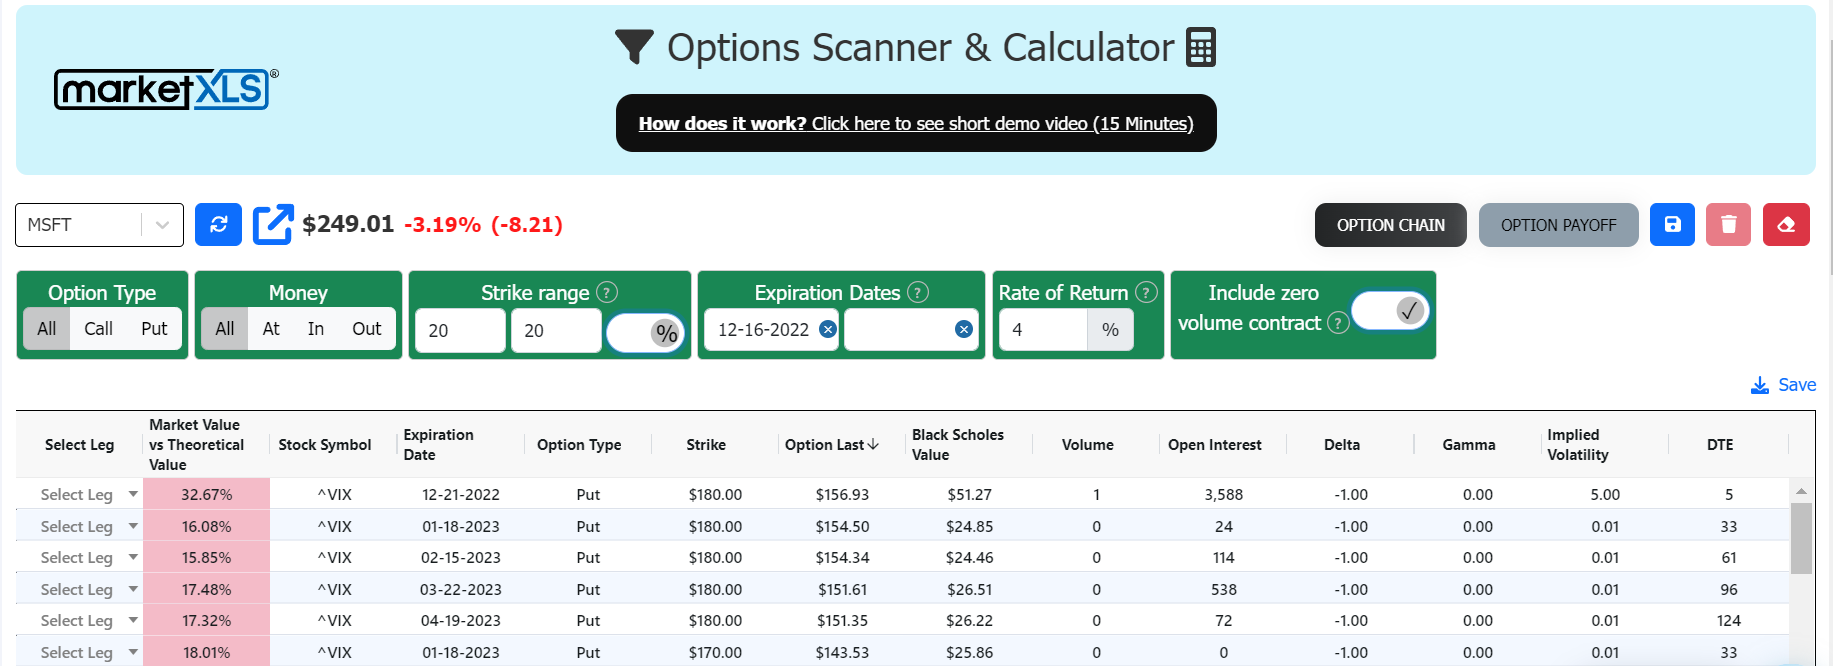This screenshot has height=666, width=1833.
Task: Click the calculator icon in title
Action: [1201, 47]
